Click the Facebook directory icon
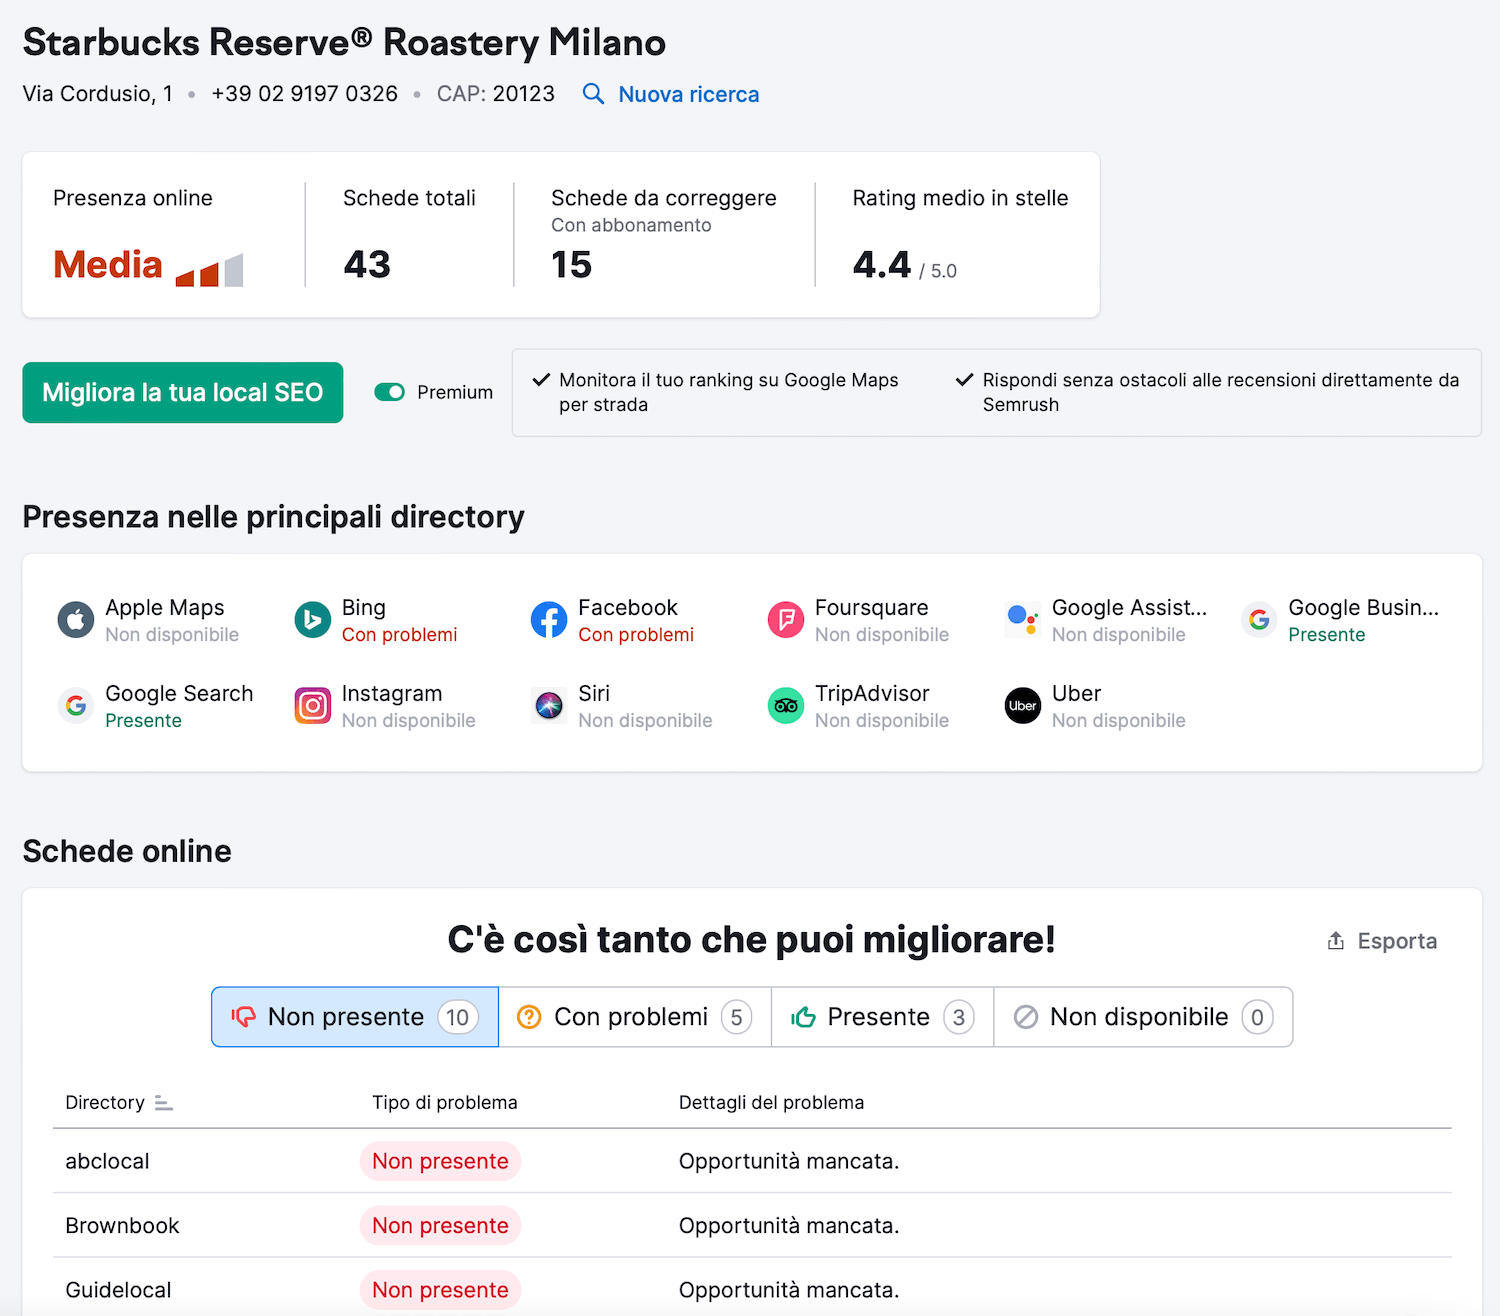This screenshot has height=1316, width=1500. click(549, 620)
